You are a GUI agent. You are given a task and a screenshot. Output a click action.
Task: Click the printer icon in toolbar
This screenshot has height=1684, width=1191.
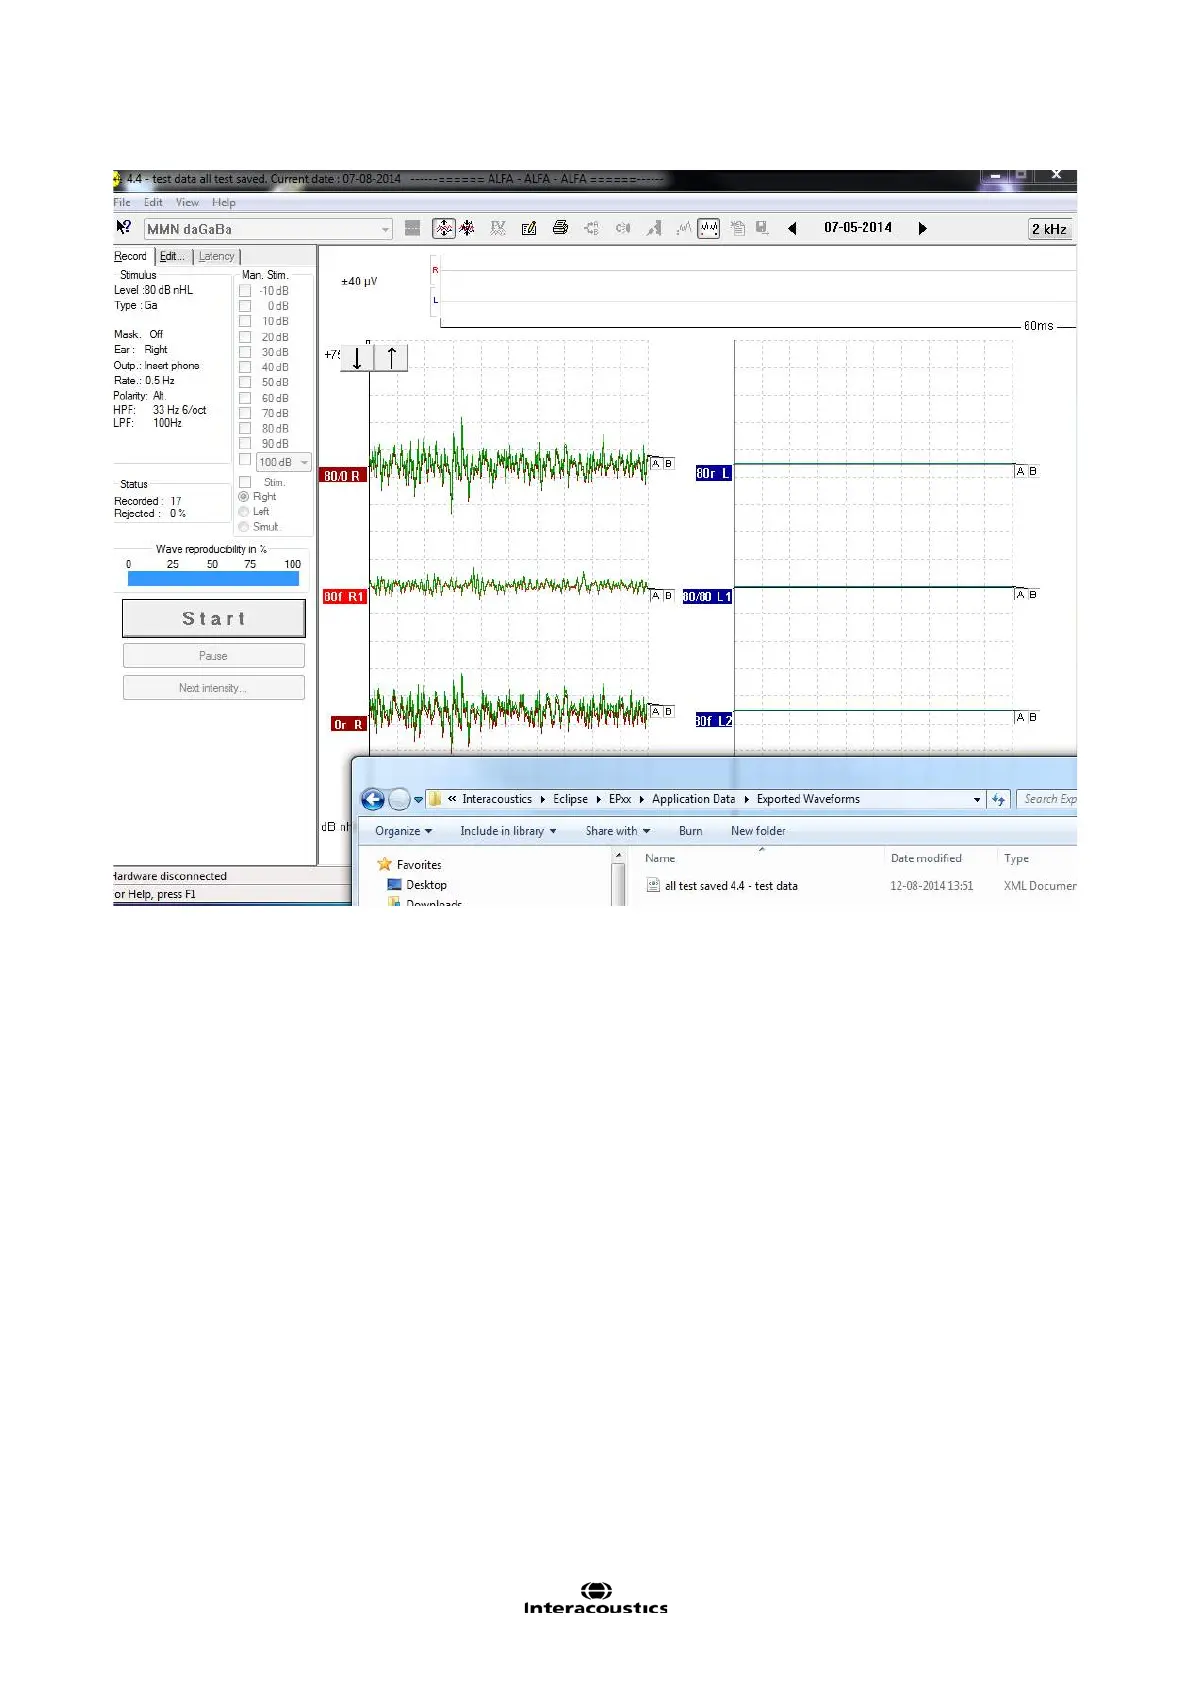click(560, 228)
